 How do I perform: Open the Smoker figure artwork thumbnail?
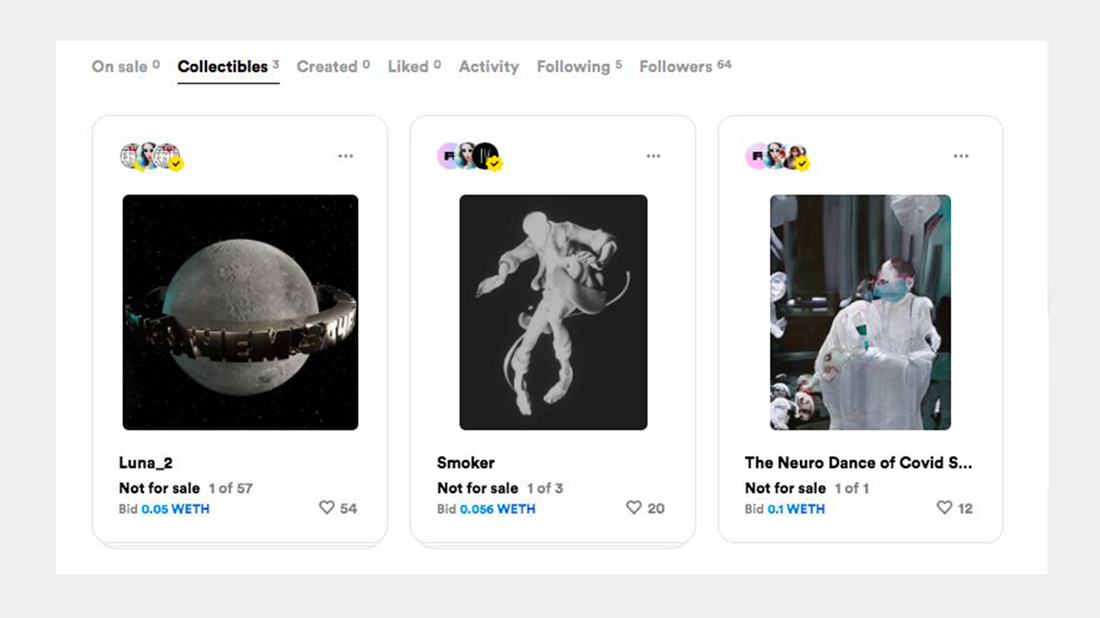tap(553, 312)
